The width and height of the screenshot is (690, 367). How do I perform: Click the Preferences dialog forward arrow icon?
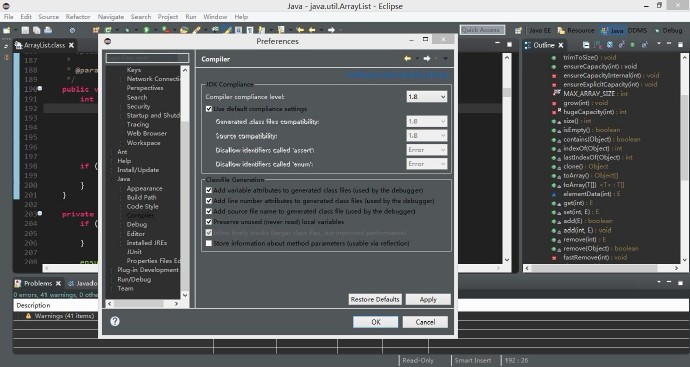[x=426, y=59]
